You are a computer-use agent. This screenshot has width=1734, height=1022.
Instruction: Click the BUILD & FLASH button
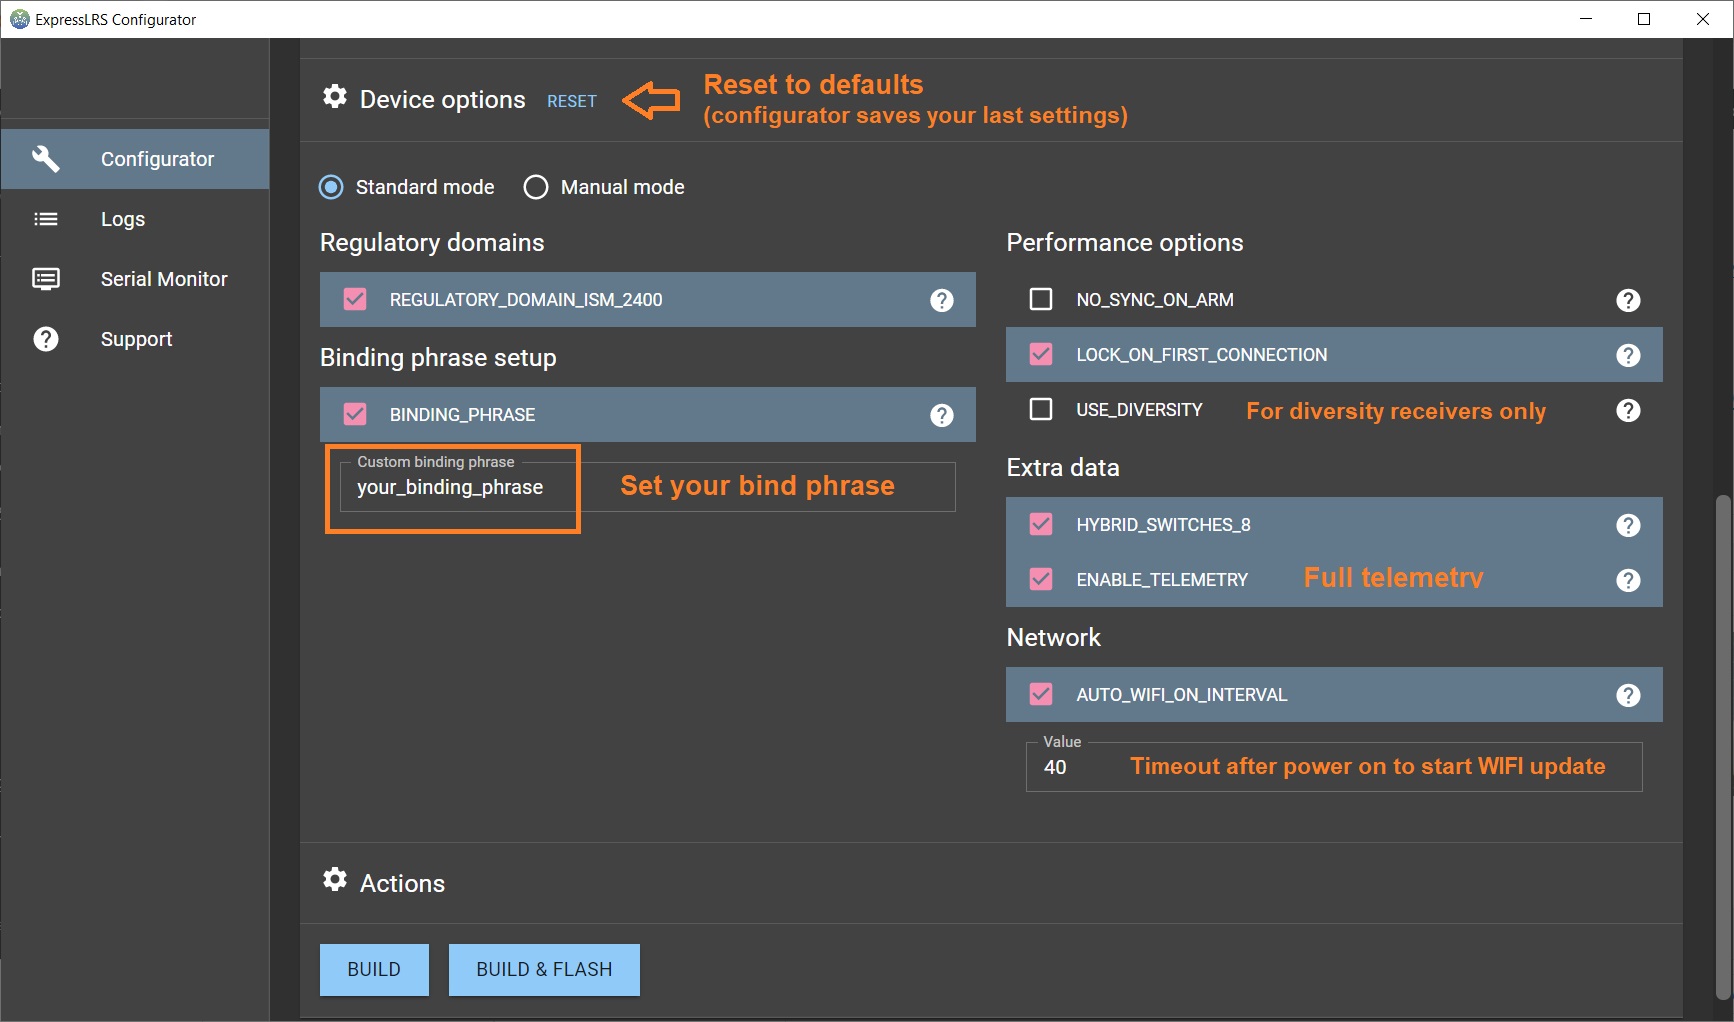tap(544, 969)
